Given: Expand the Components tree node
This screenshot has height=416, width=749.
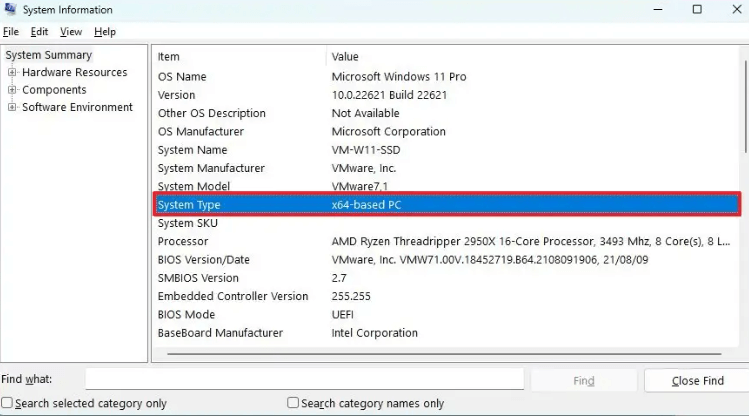Looking at the screenshot, I should coord(12,90).
